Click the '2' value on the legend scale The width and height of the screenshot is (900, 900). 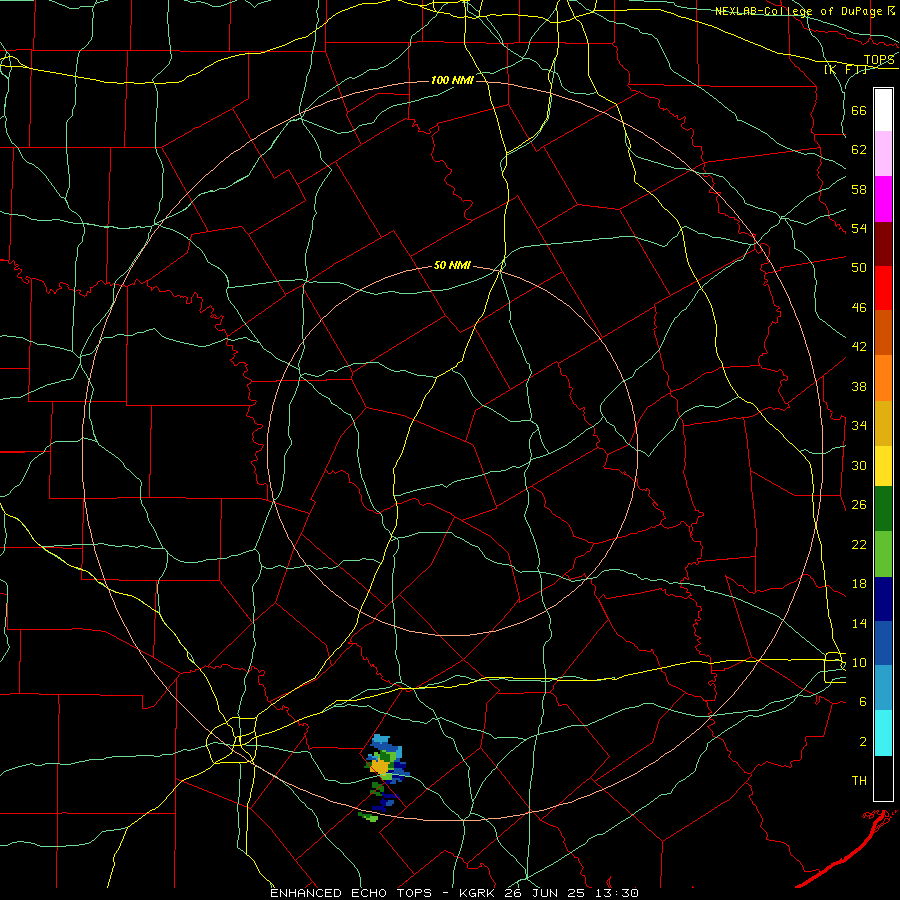point(863,741)
